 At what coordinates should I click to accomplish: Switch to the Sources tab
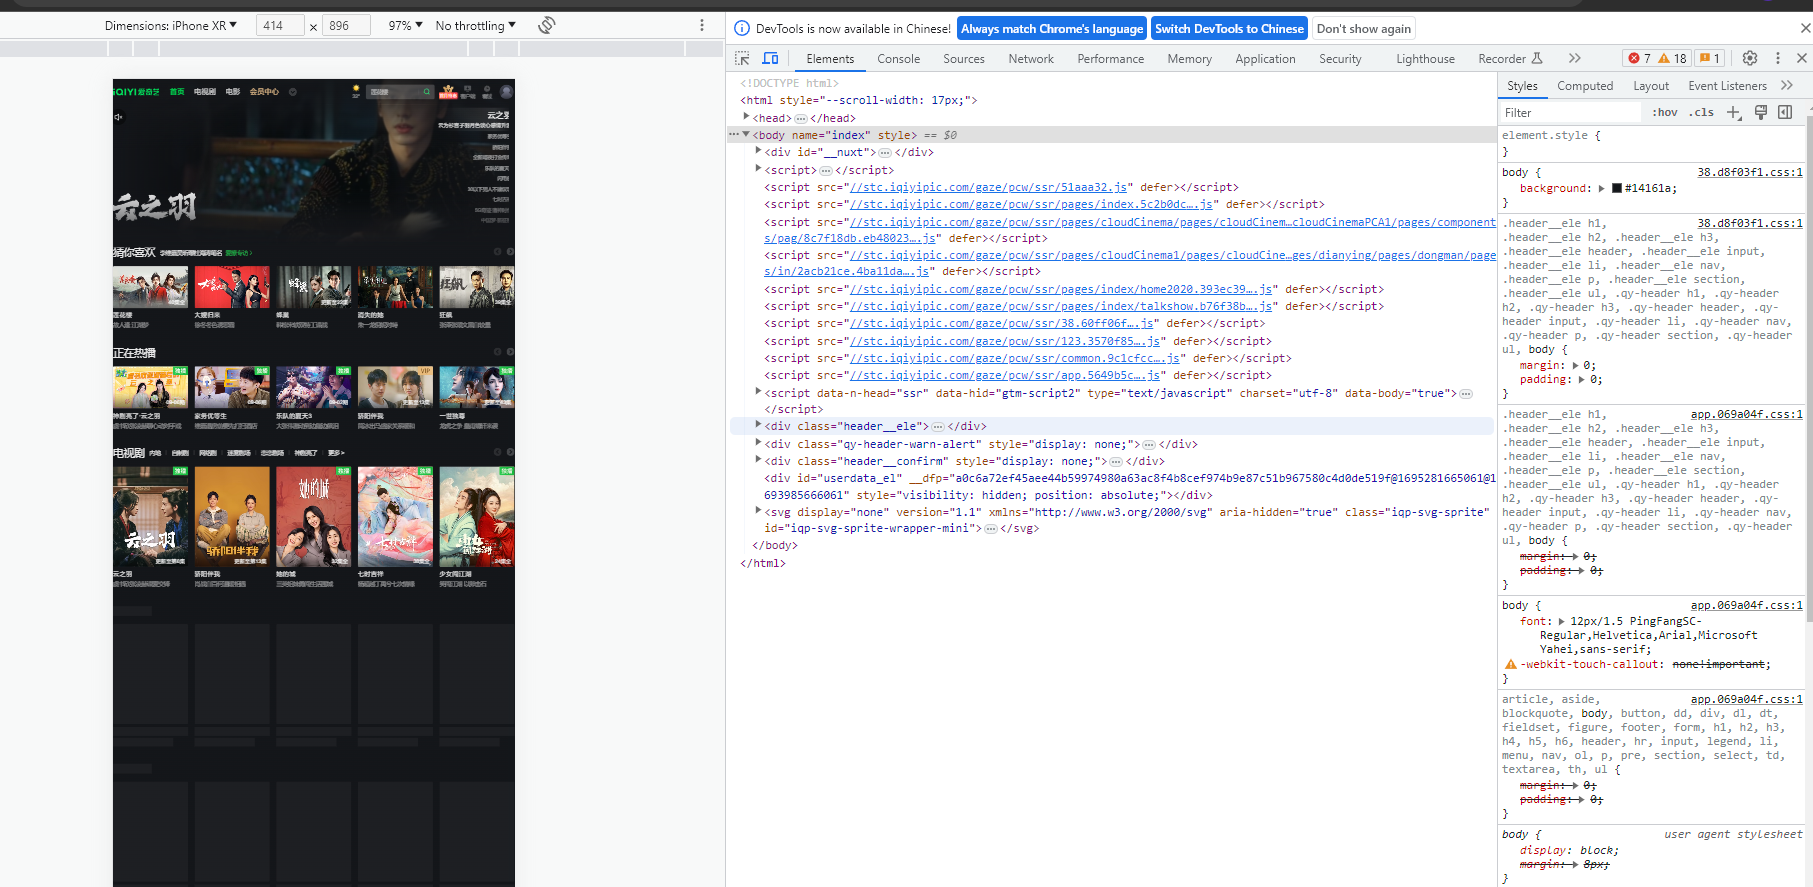click(x=963, y=59)
